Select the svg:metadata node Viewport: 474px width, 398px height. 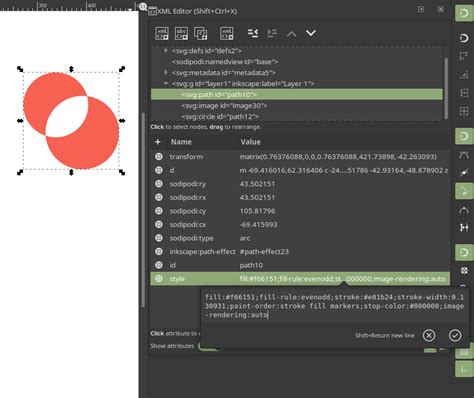click(x=224, y=73)
